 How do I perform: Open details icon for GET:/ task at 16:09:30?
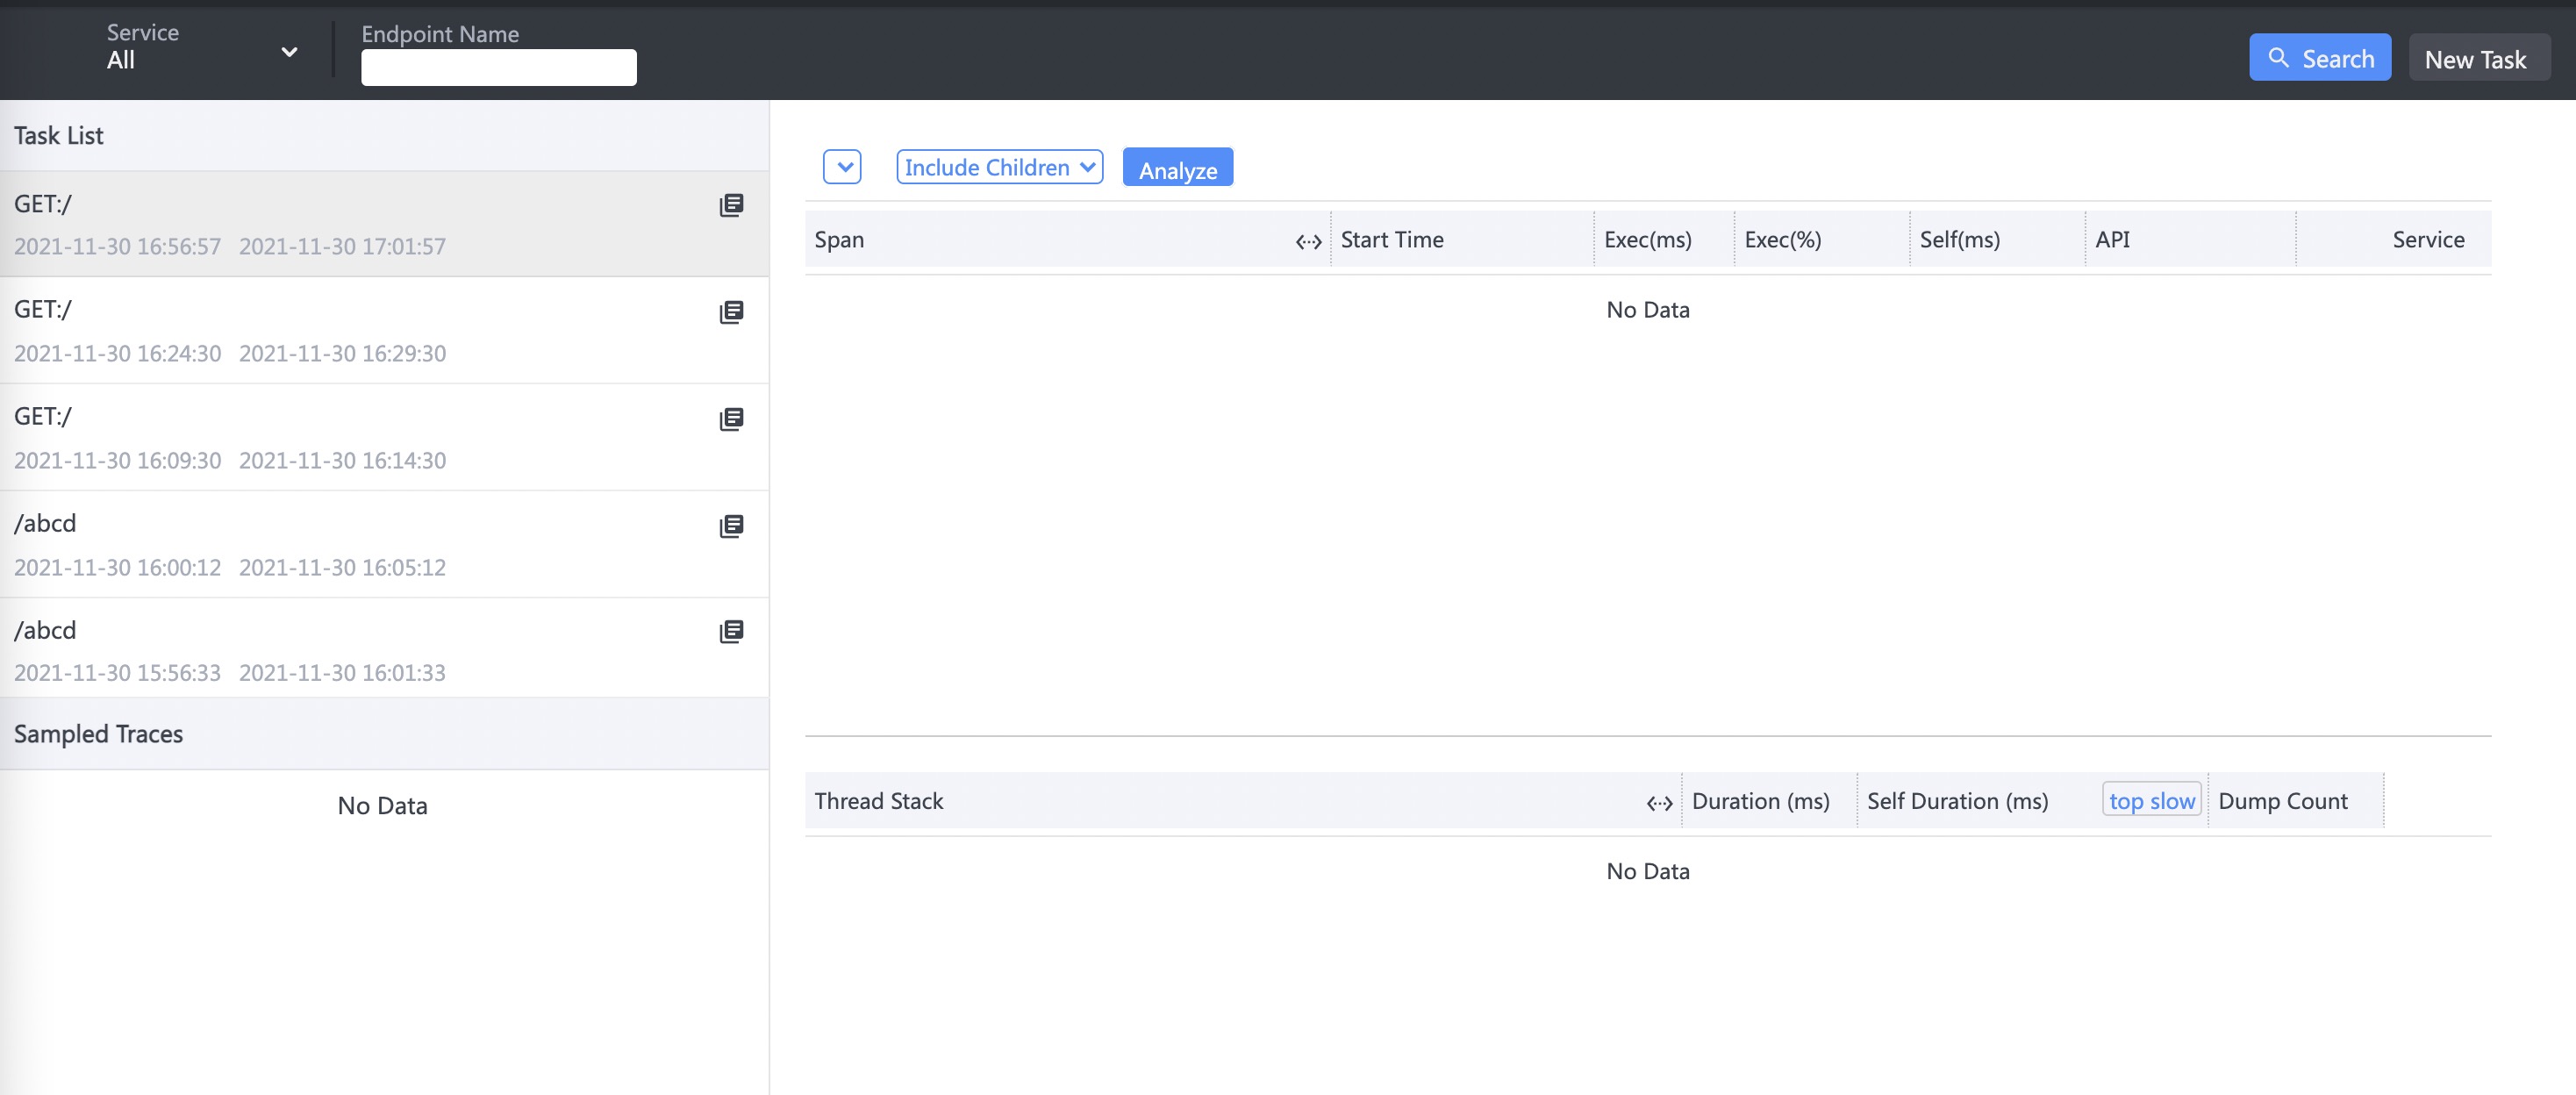click(x=731, y=419)
